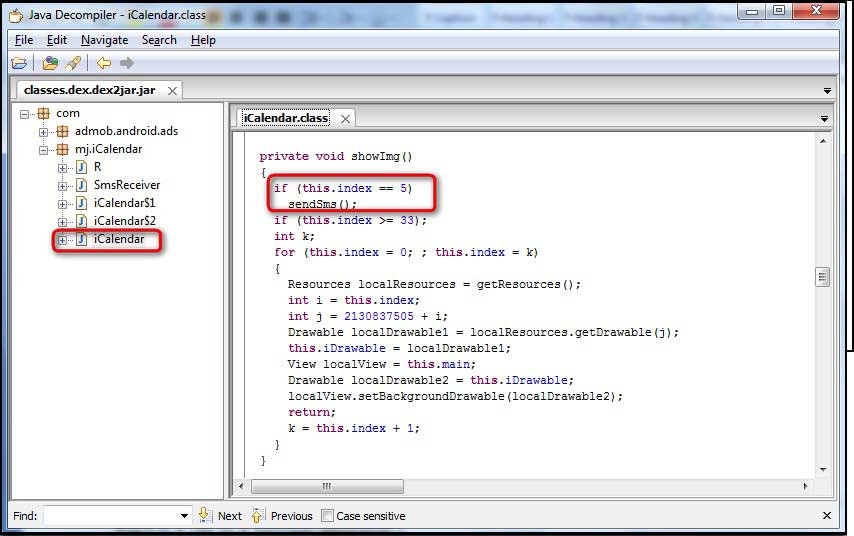The image size is (854, 536).
Task: Collapse the com package node
Action: 25,113
